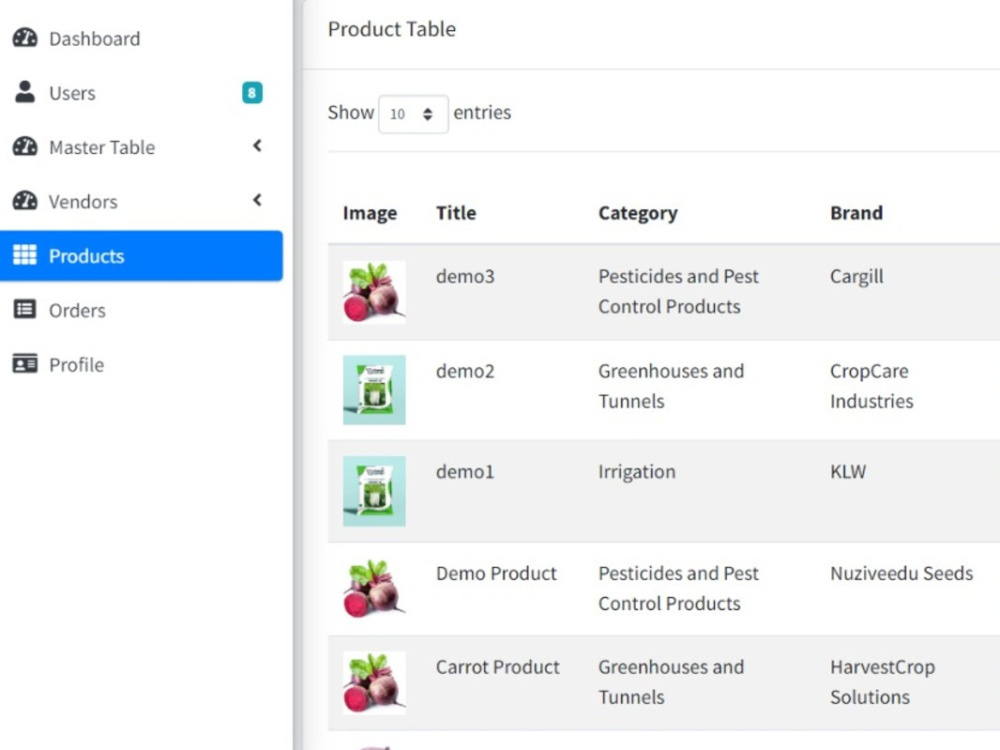
Task: Sort table by Title column header
Action: (456, 213)
